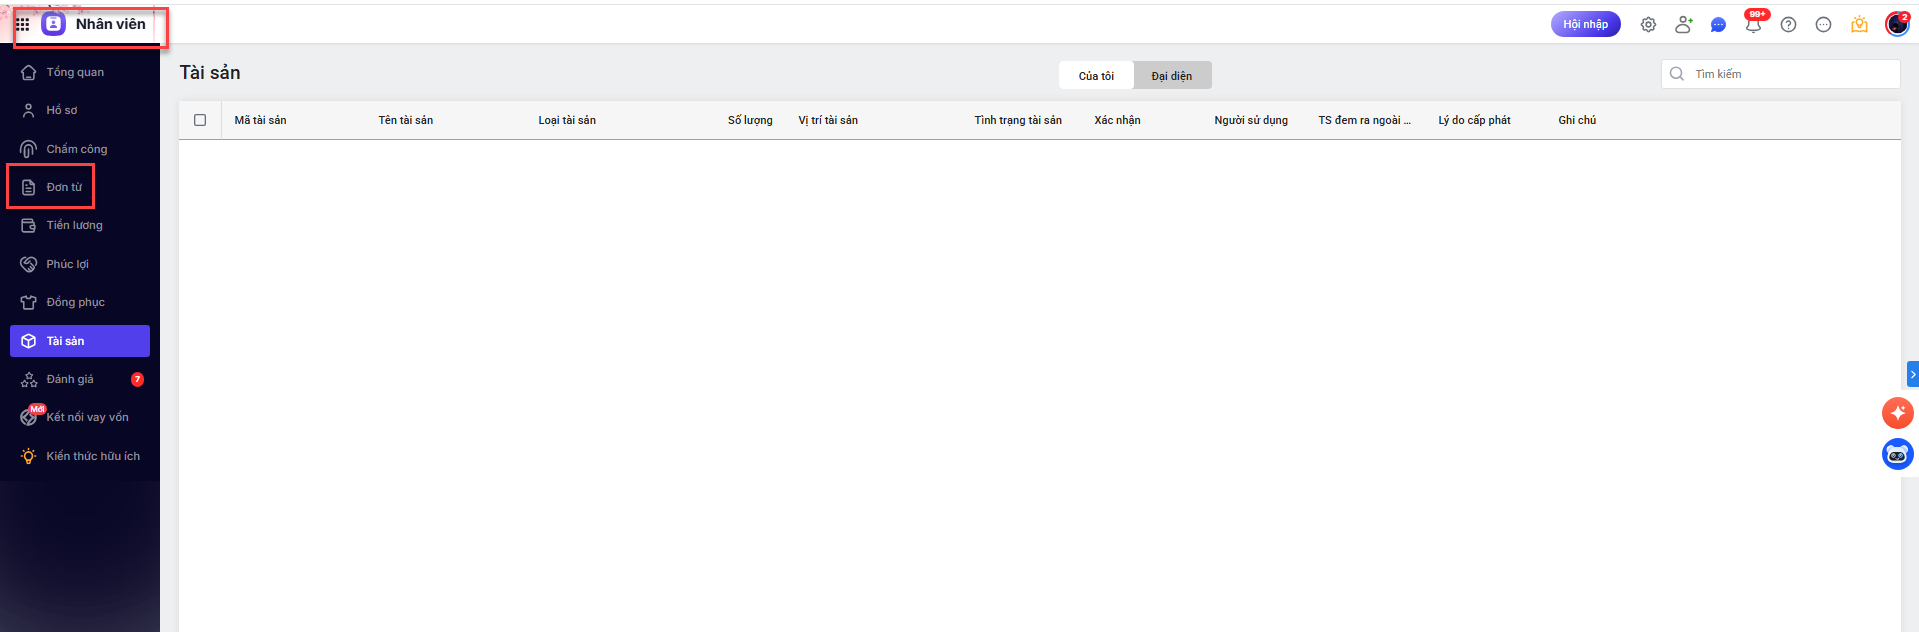Click the Hội nhập button
Screen dimensions: 1919x632
[1585, 24]
